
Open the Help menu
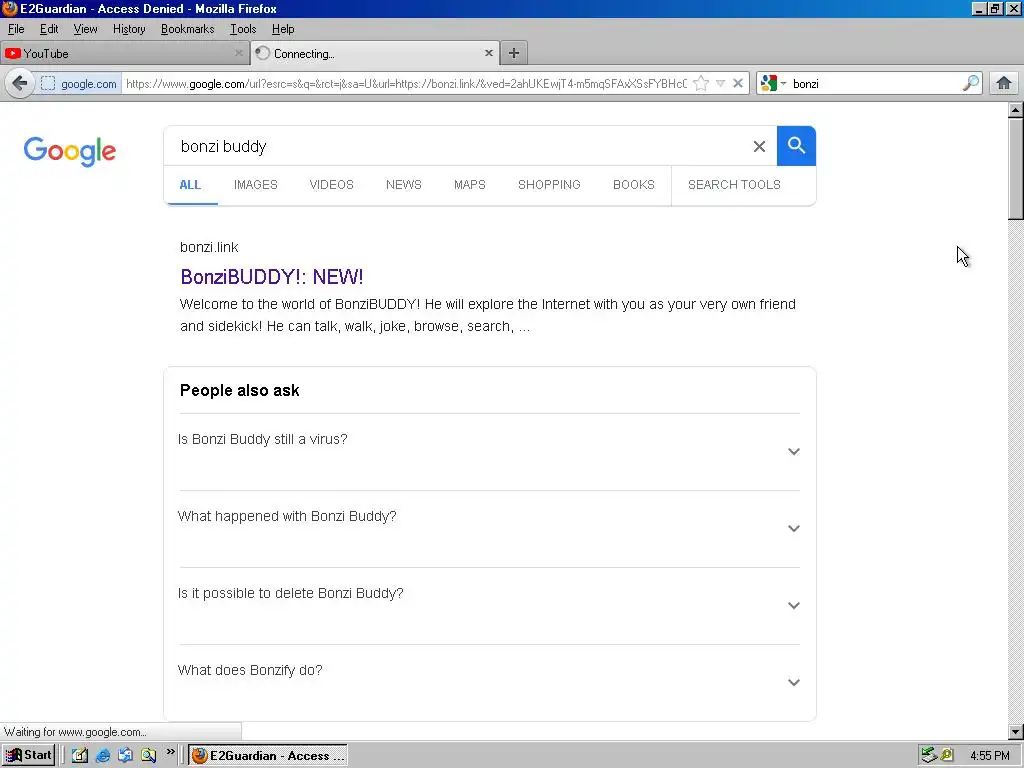283,29
